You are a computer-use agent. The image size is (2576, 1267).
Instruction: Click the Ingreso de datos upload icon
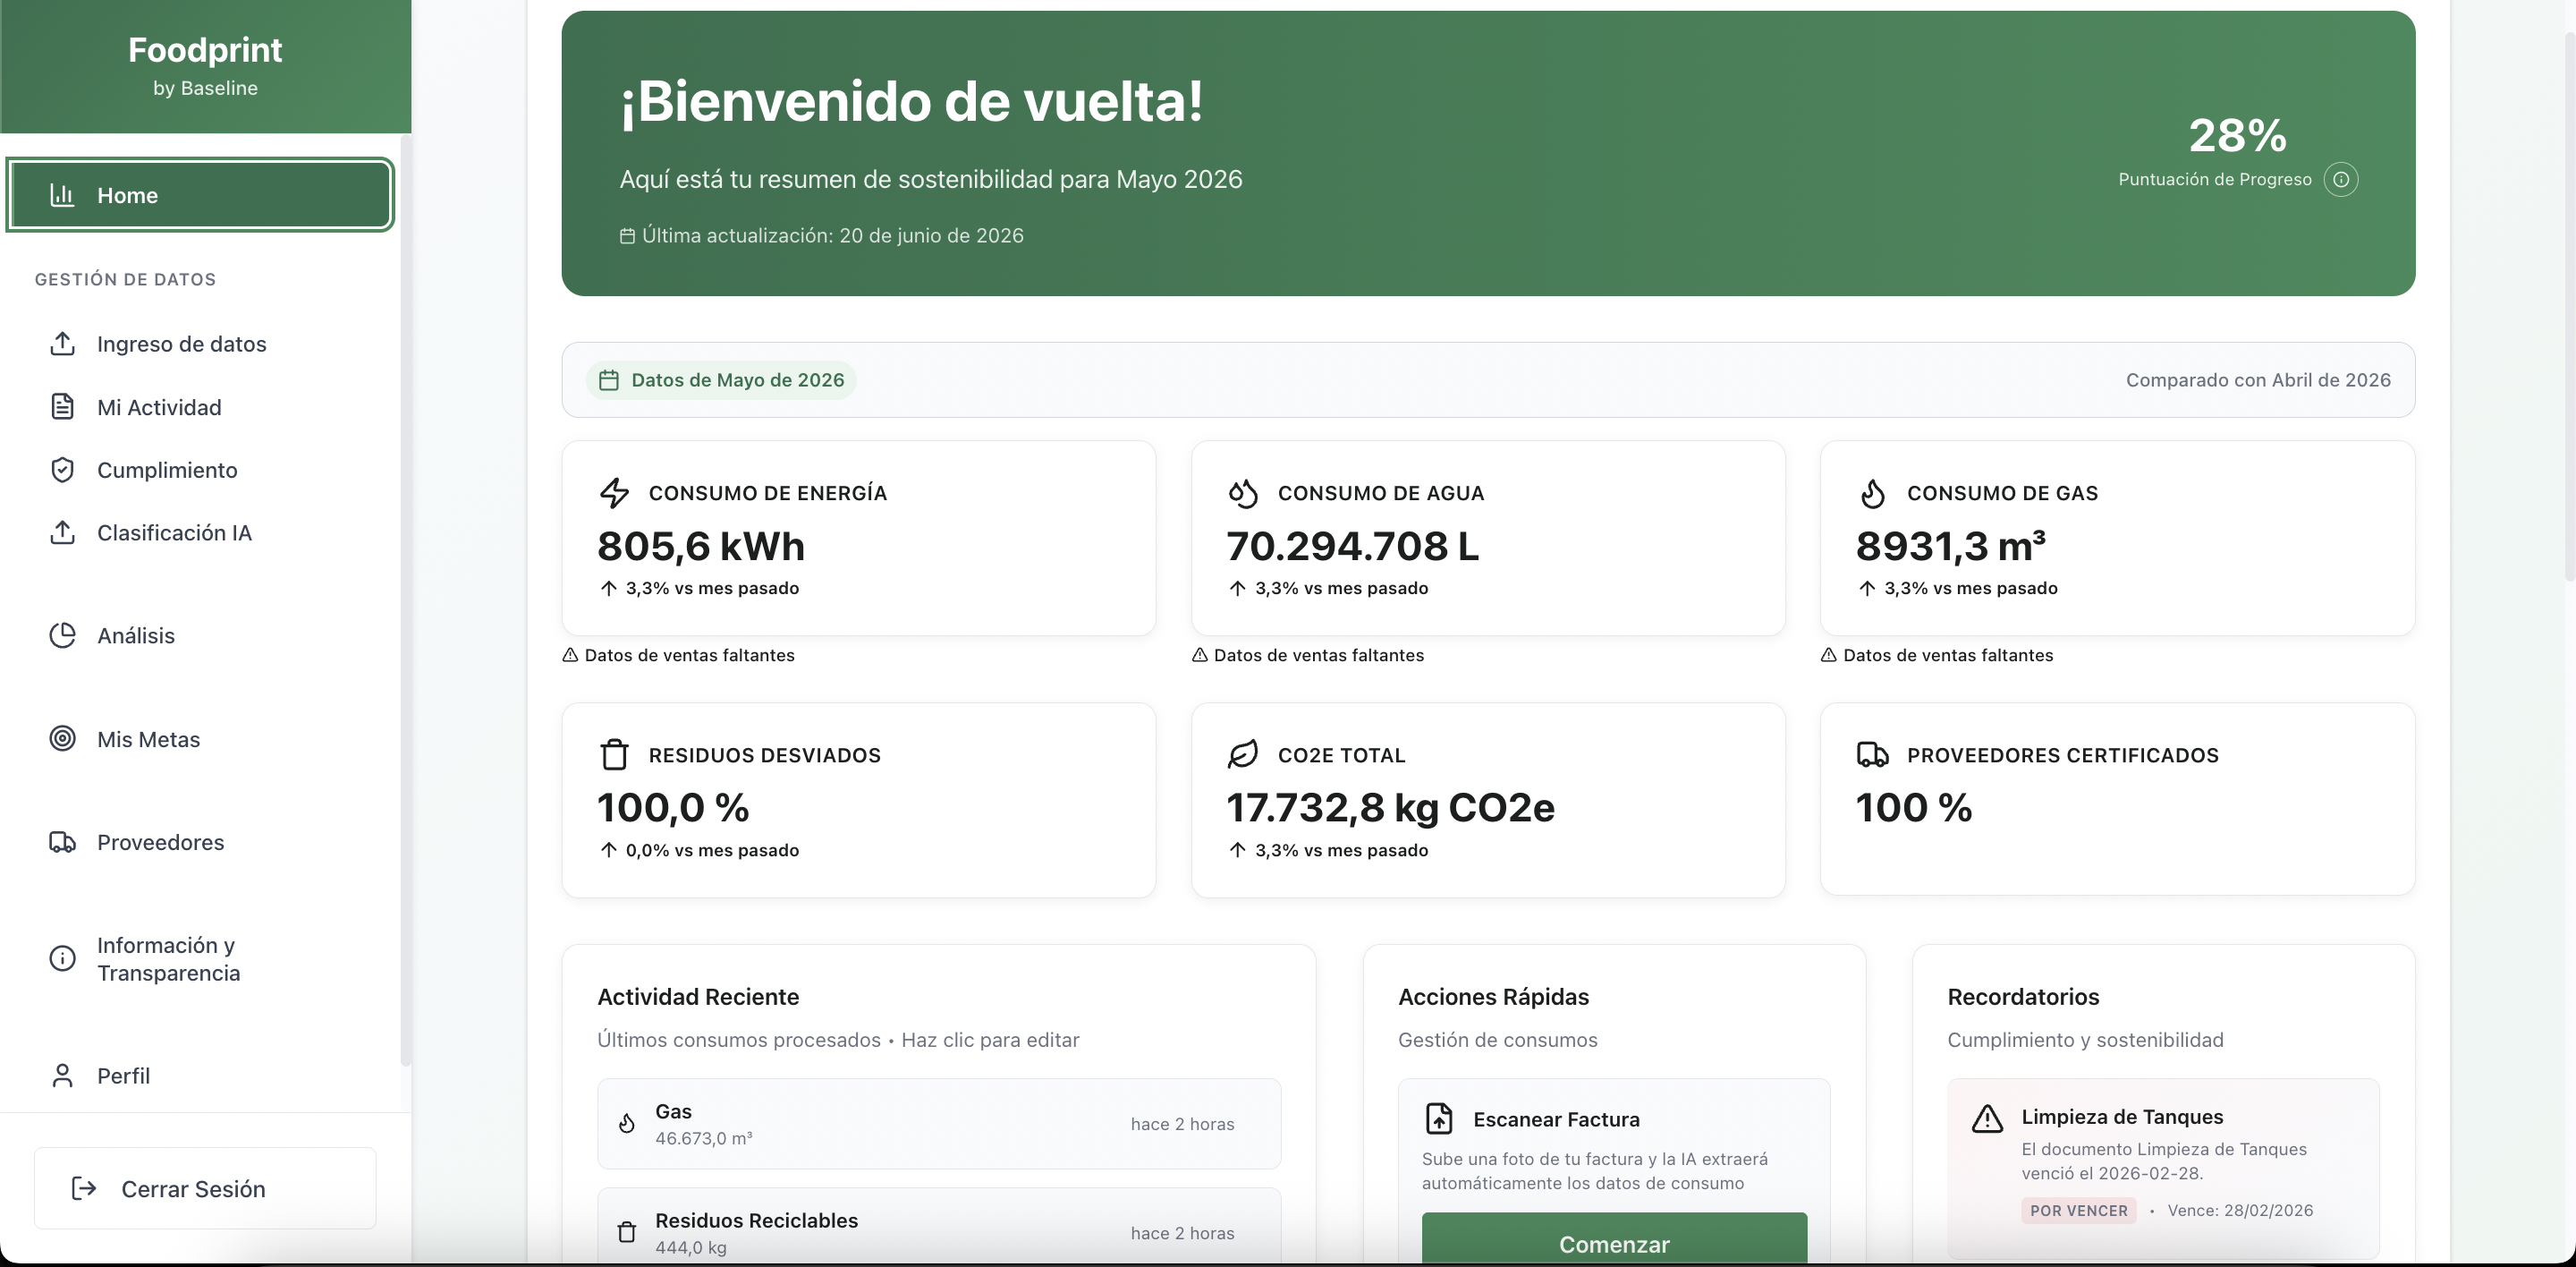tap(62, 344)
